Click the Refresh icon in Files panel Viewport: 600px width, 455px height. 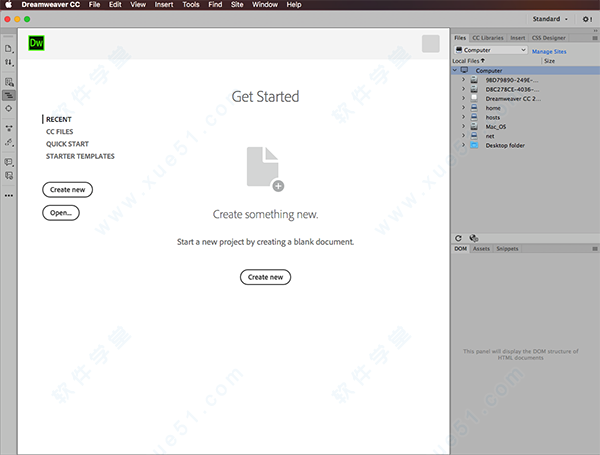pyautogui.click(x=458, y=238)
